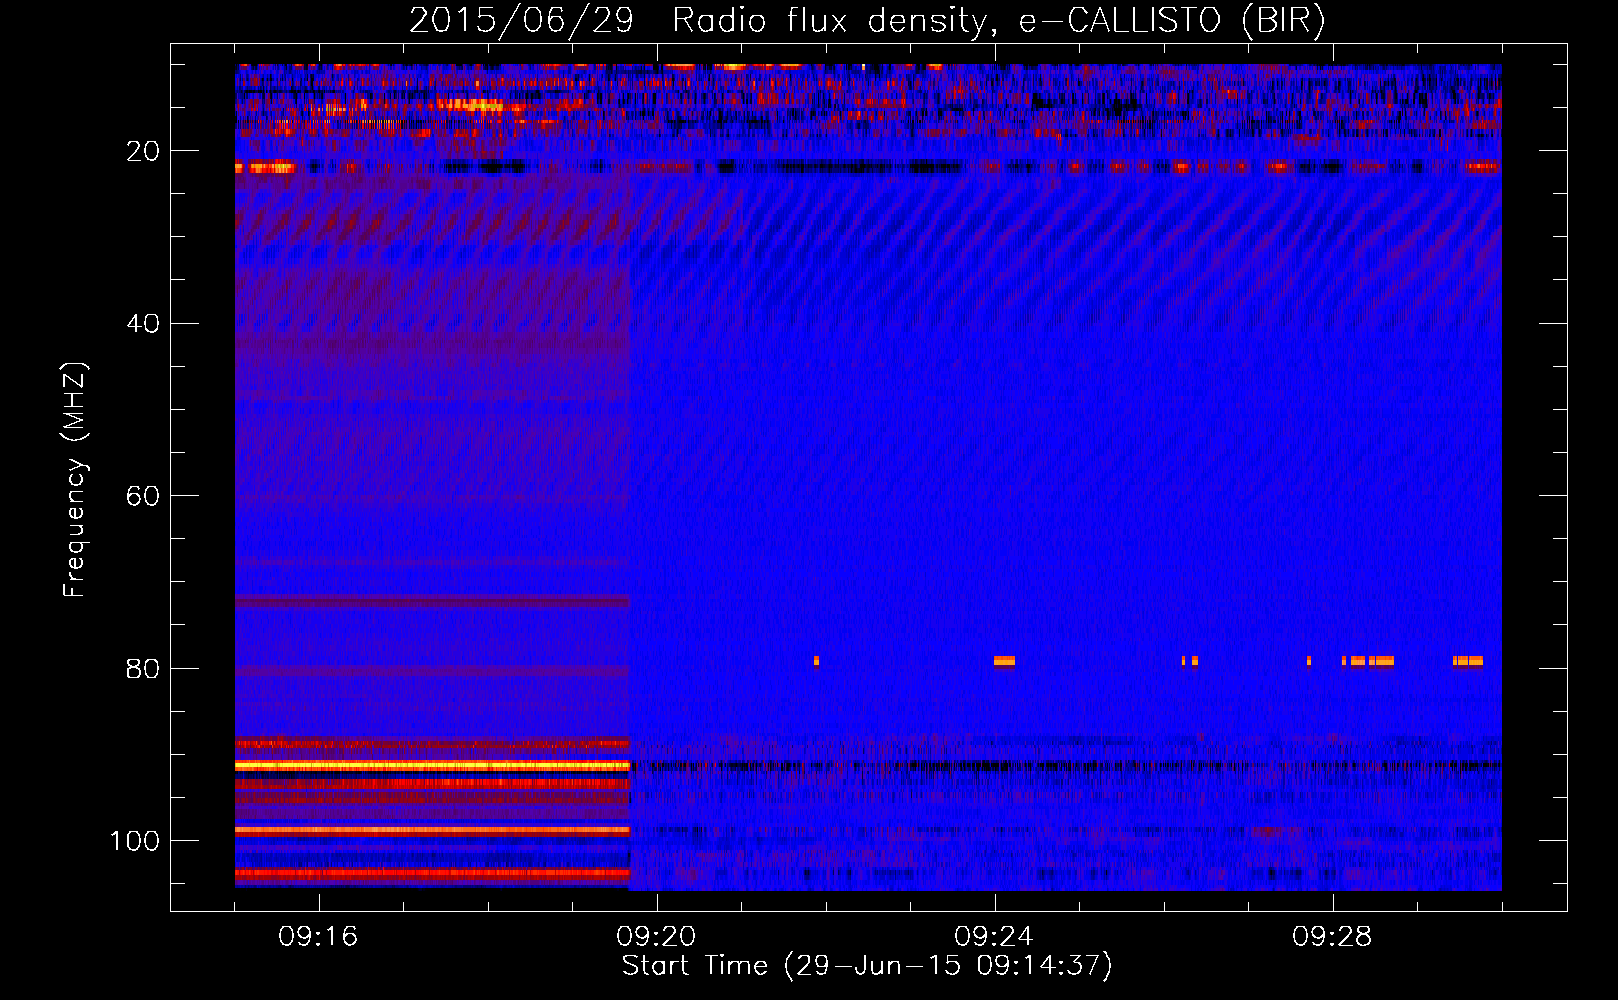Viewport: 1618px width, 1000px height.
Task: Click the 'Frequency (MHZ)' y-axis label
Action: point(75,479)
